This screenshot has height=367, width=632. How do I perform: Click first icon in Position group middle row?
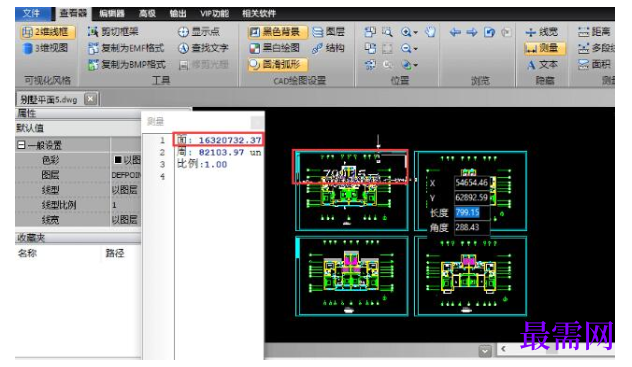(x=370, y=48)
